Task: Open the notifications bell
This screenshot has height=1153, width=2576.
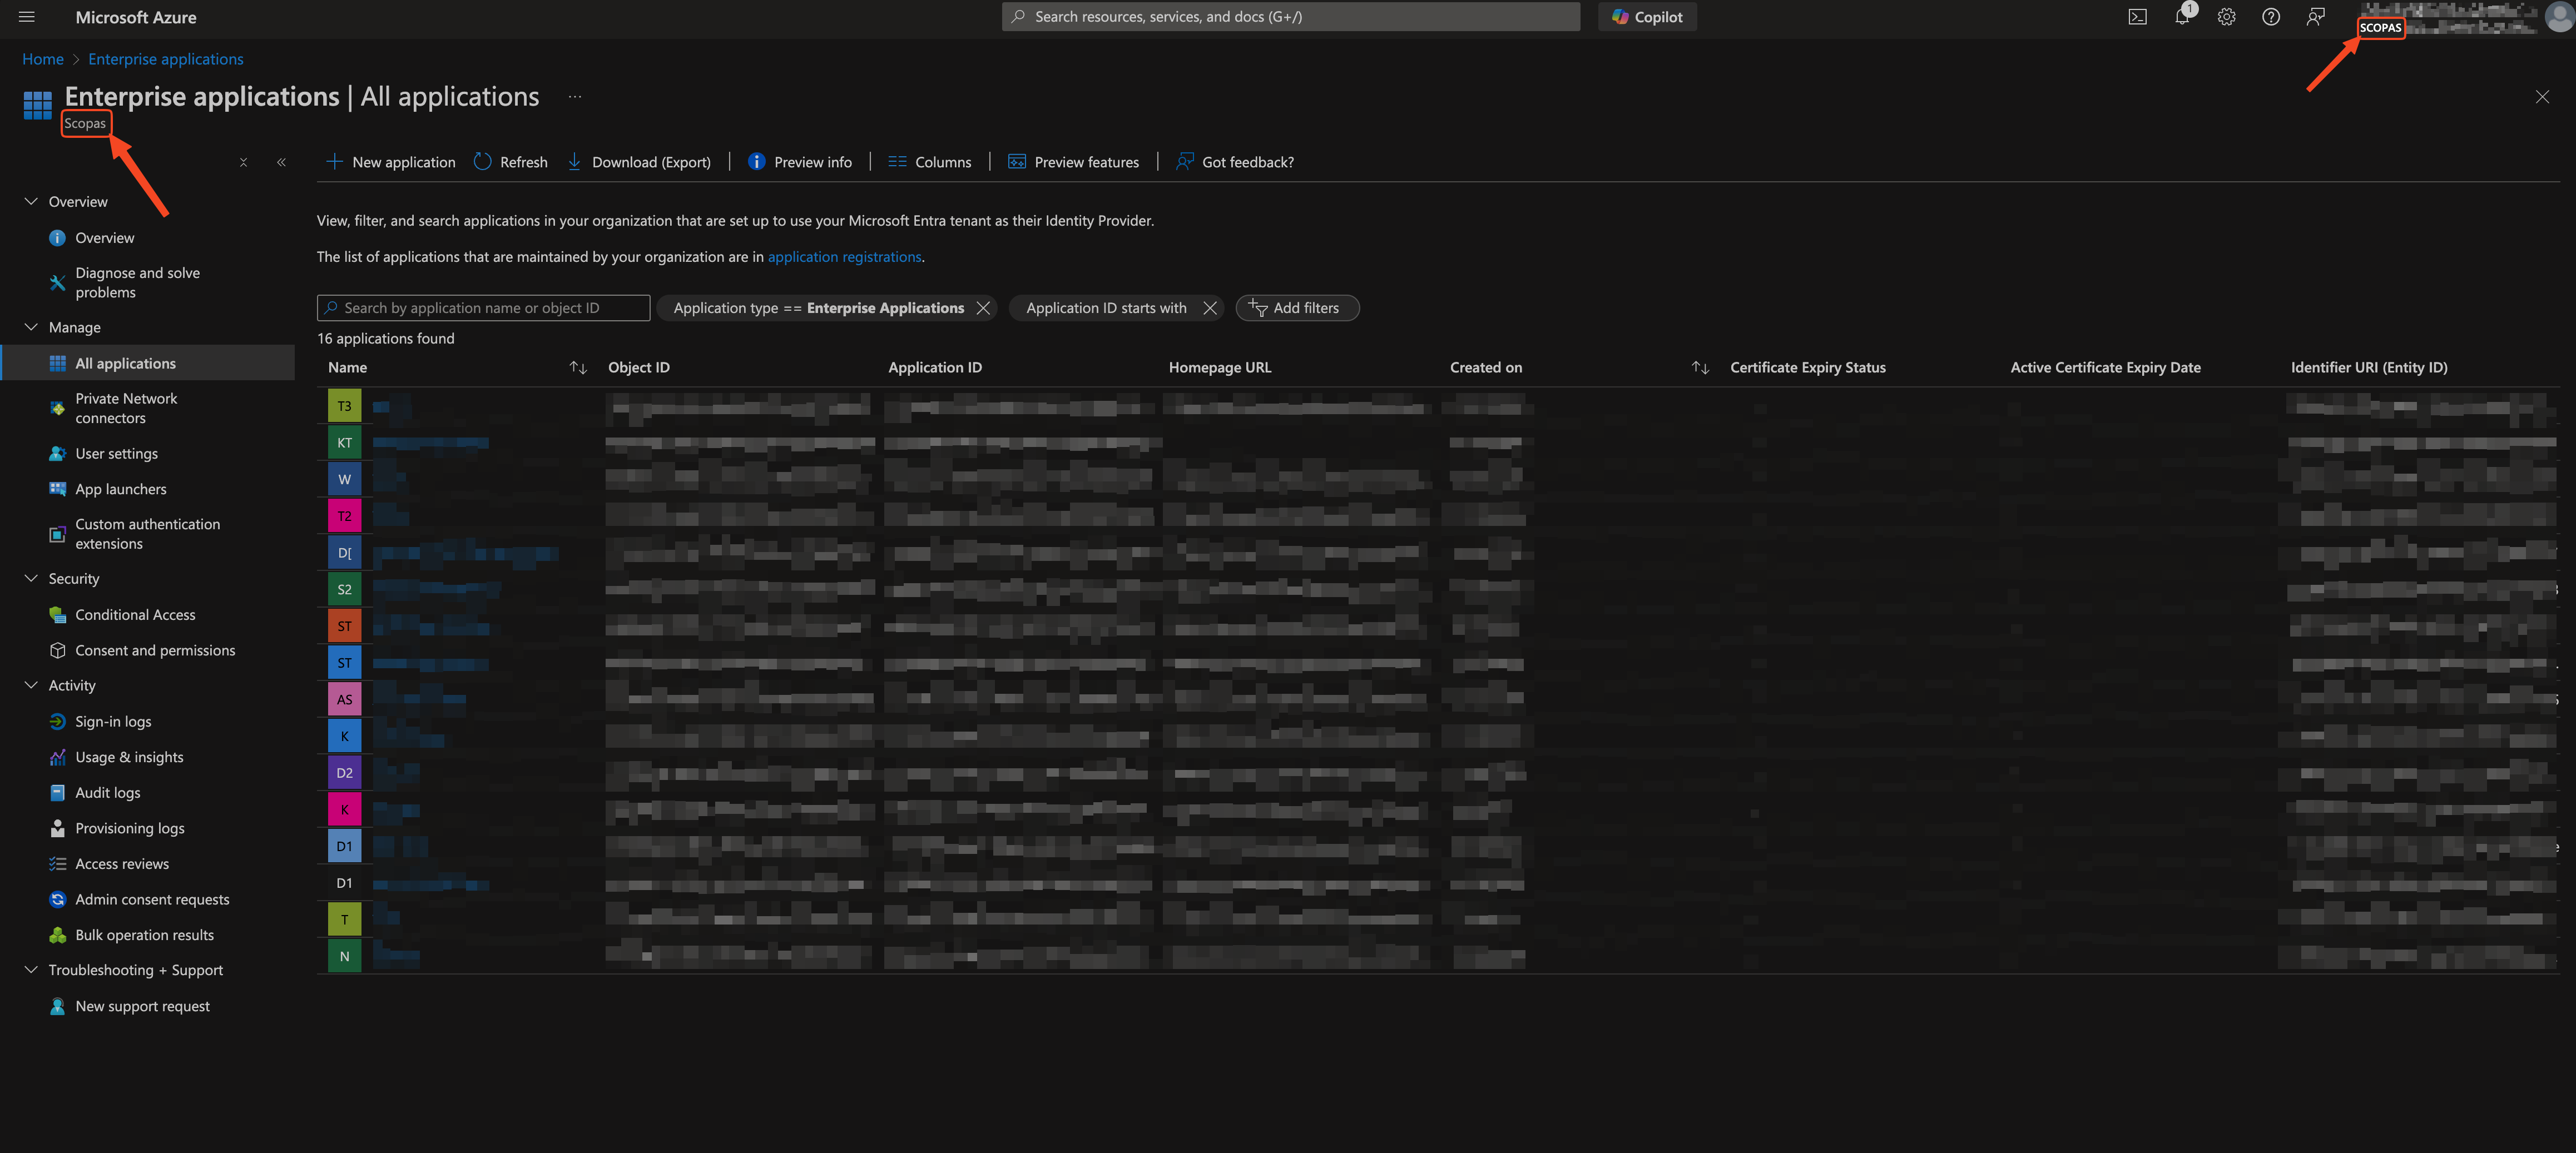Action: pos(2181,17)
